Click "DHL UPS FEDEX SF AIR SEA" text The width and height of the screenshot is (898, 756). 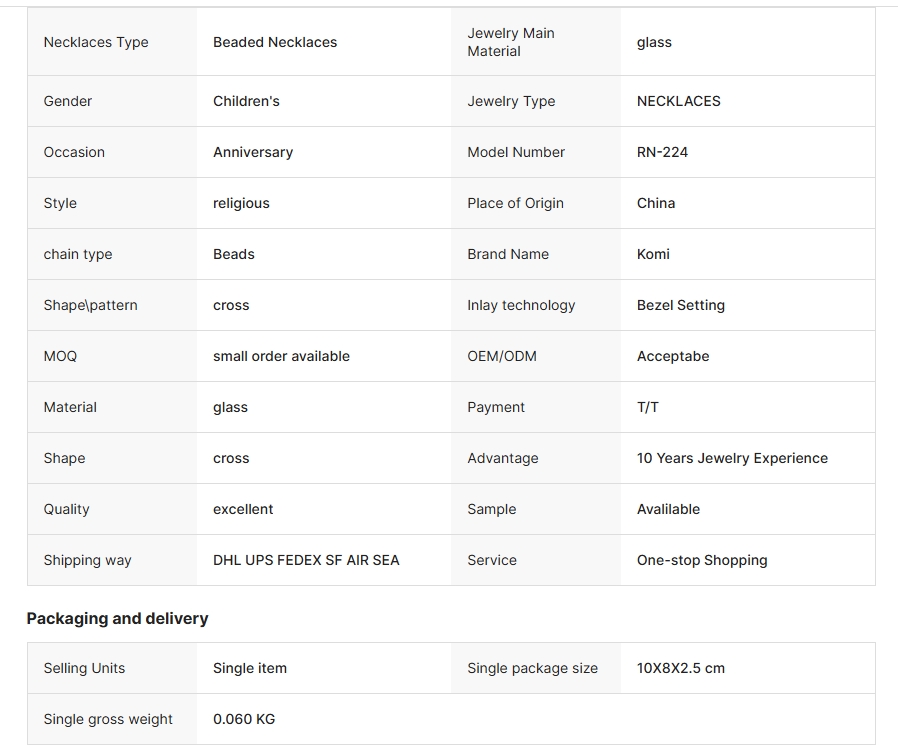[306, 560]
